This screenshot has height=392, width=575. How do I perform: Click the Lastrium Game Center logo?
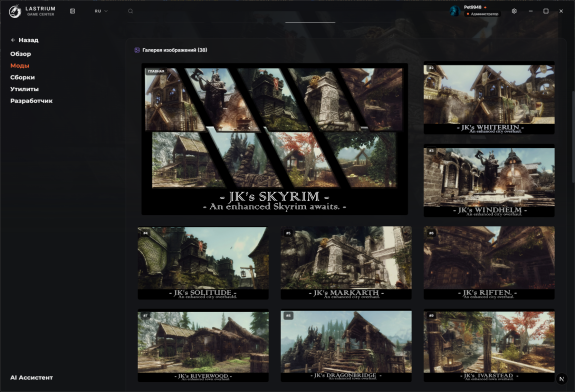(x=32, y=11)
